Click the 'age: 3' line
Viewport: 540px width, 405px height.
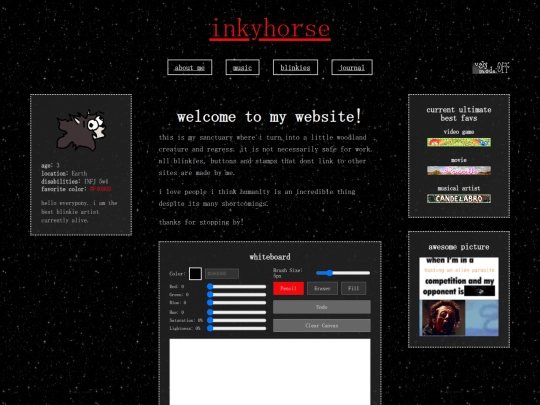pyautogui.click(x=50, y=166)
